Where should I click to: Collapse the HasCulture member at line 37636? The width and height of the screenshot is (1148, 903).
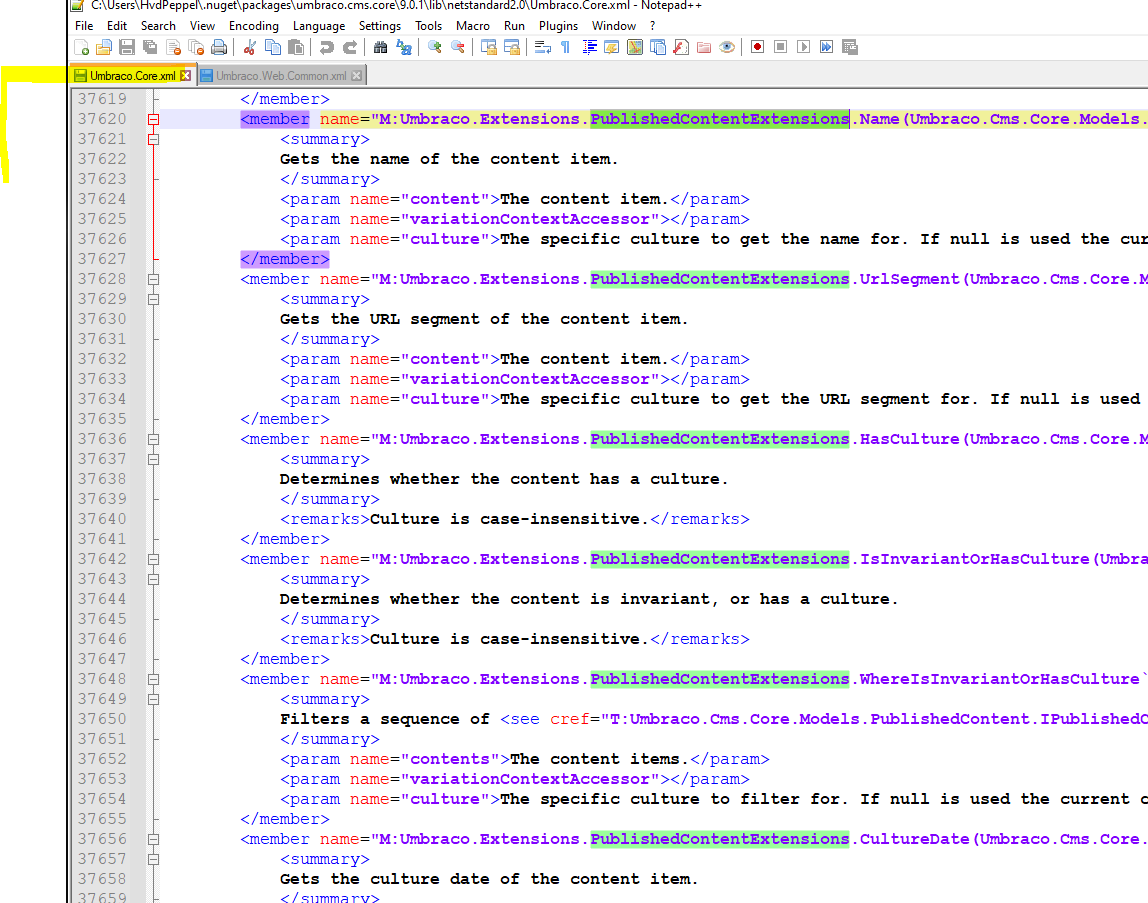coord(153,439)
